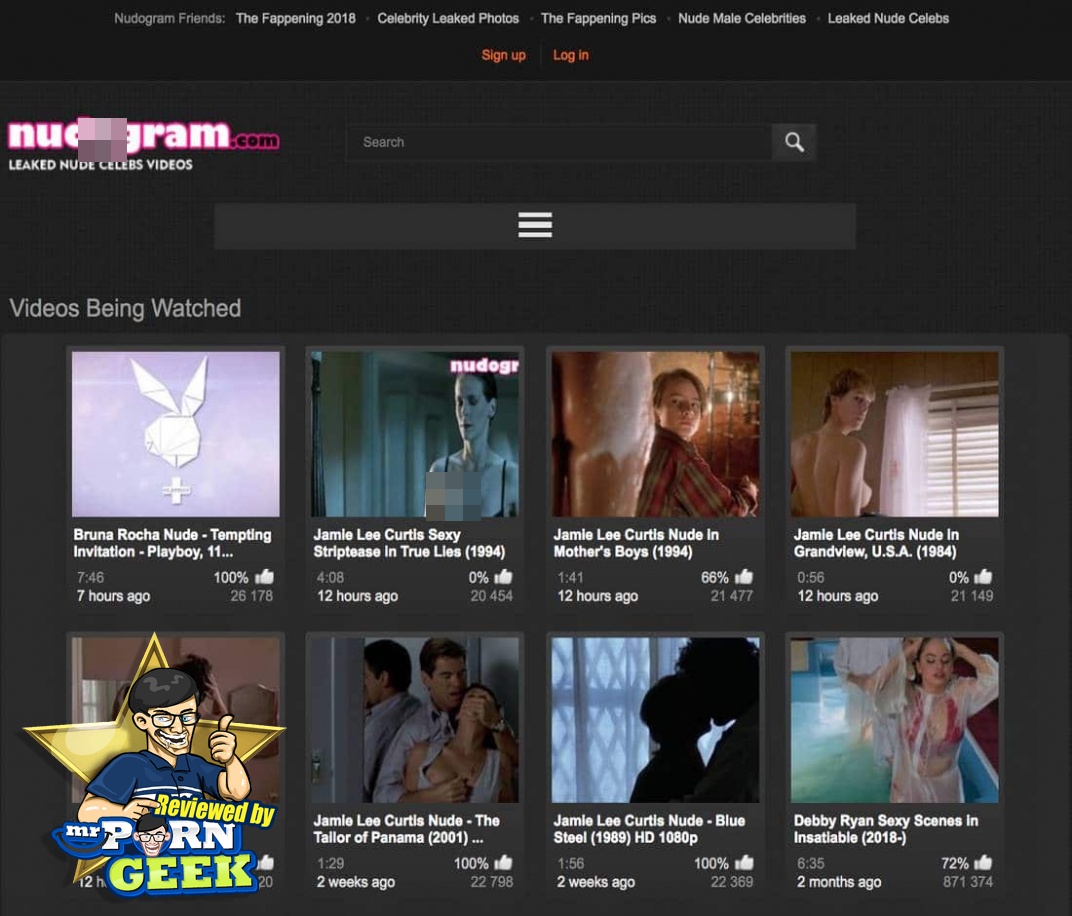This screenshot has width=1072, height=916.
Task: Open the Celebrity Leaked Photos link
Action: [x=448, y=18]
